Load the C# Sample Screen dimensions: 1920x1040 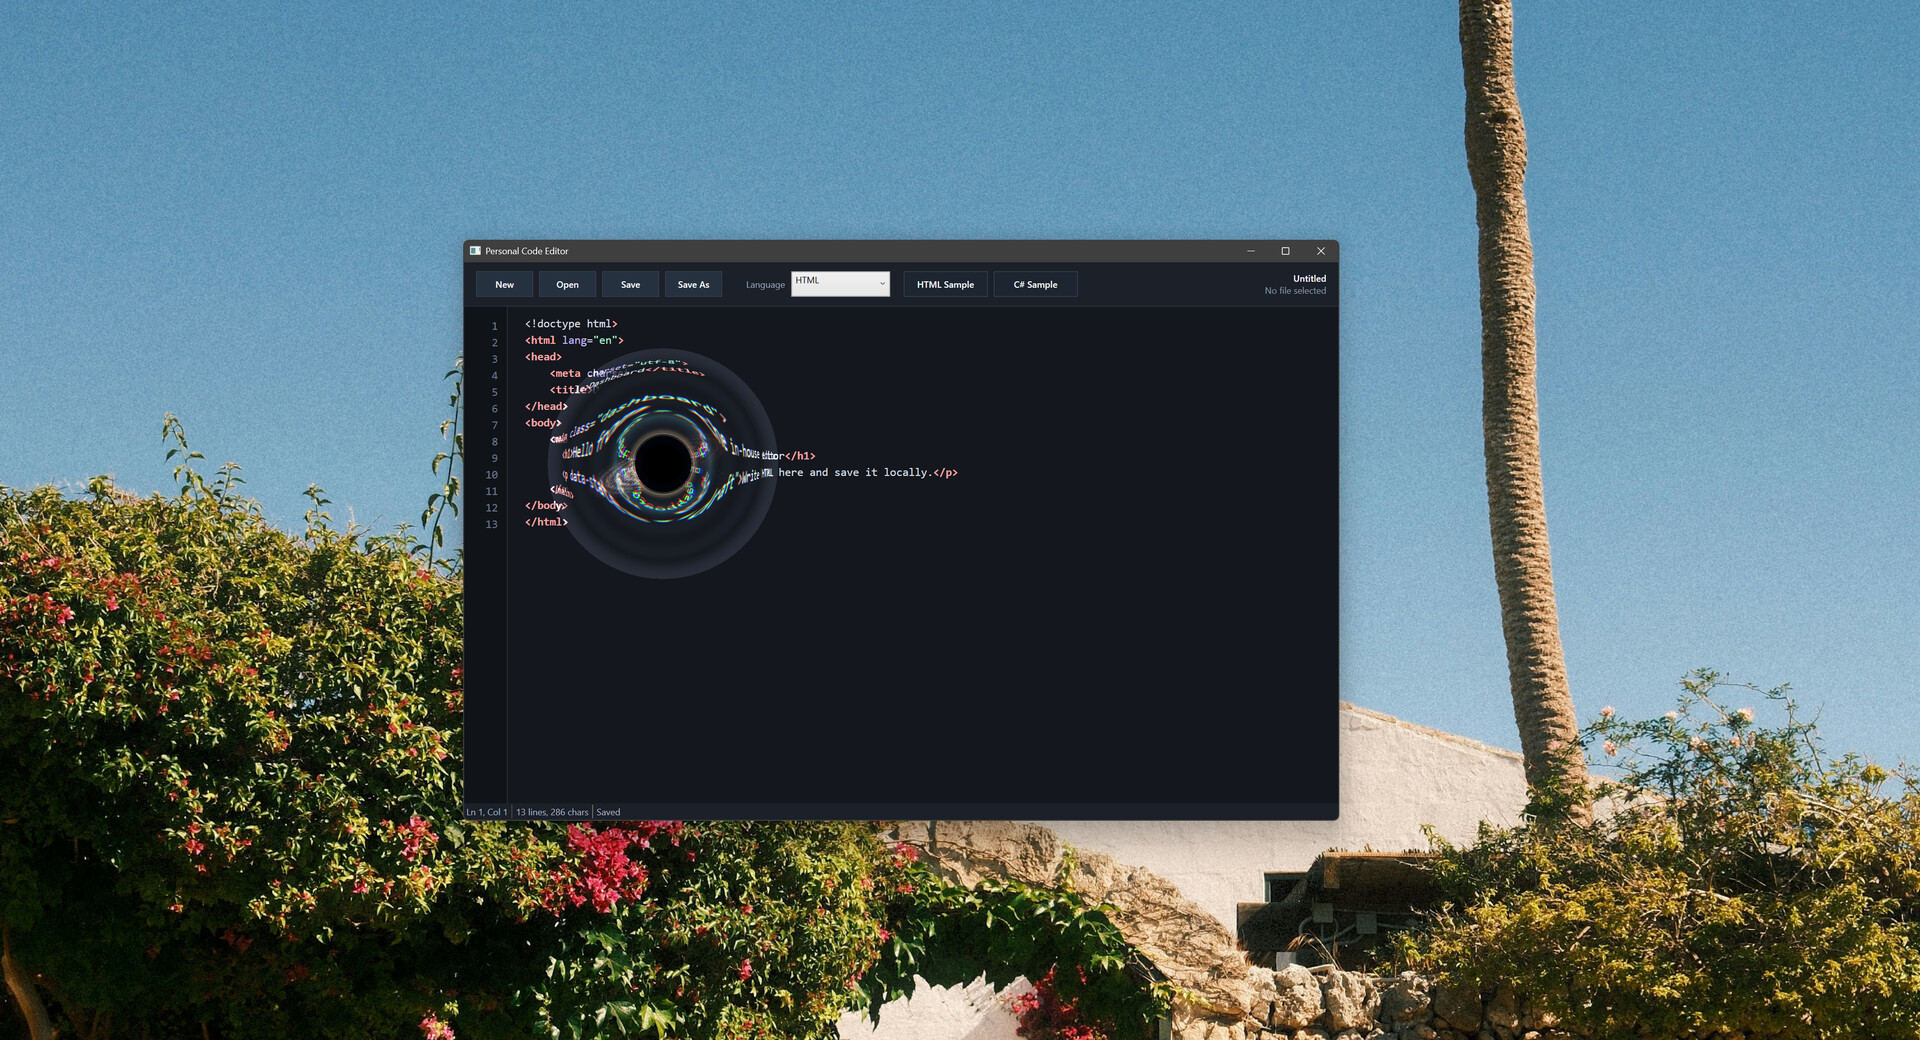pyautogui.click(x=1035, y=285)
